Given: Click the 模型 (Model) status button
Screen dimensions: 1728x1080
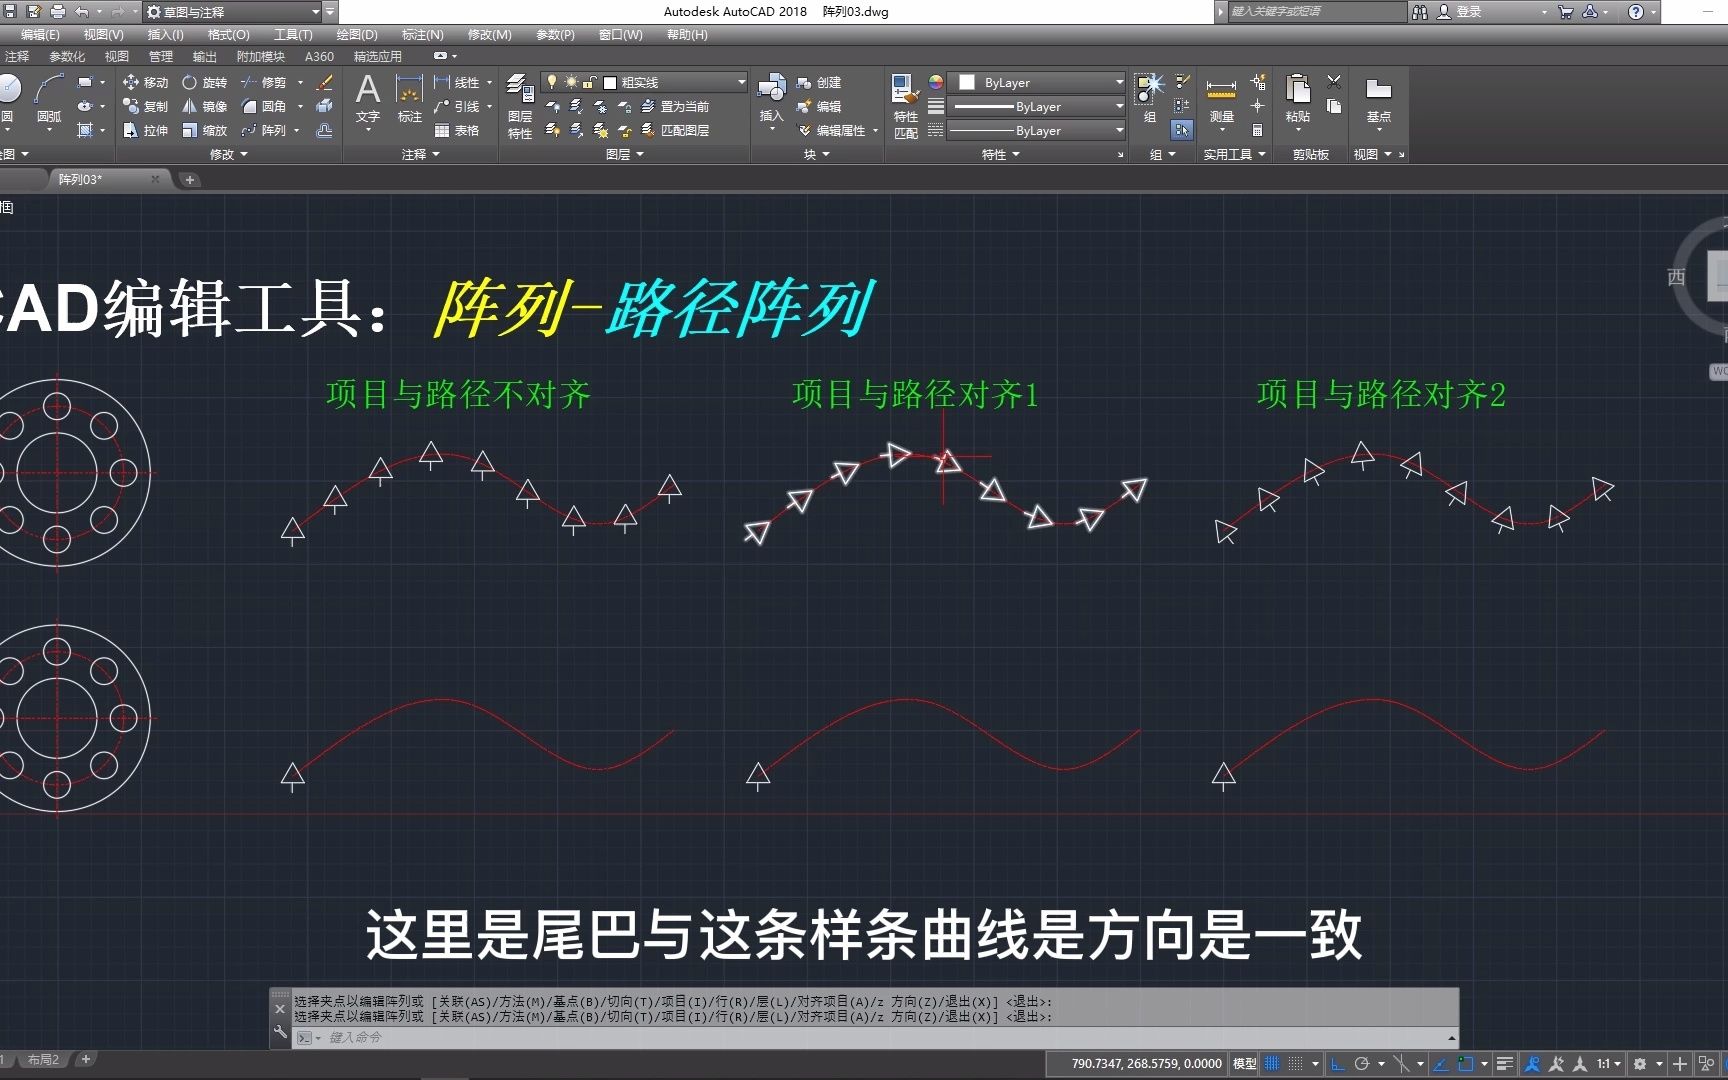Looking at the screenshot, I should [1244, 1063].
